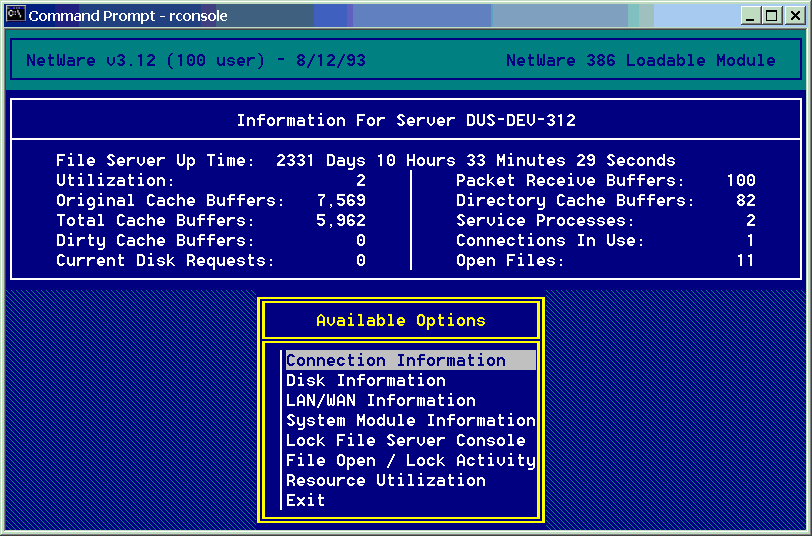The width and height of the screenshot is (812, 536).
Task: Click the 'Available Options' menu header
Action: click(x=401, y=321)
